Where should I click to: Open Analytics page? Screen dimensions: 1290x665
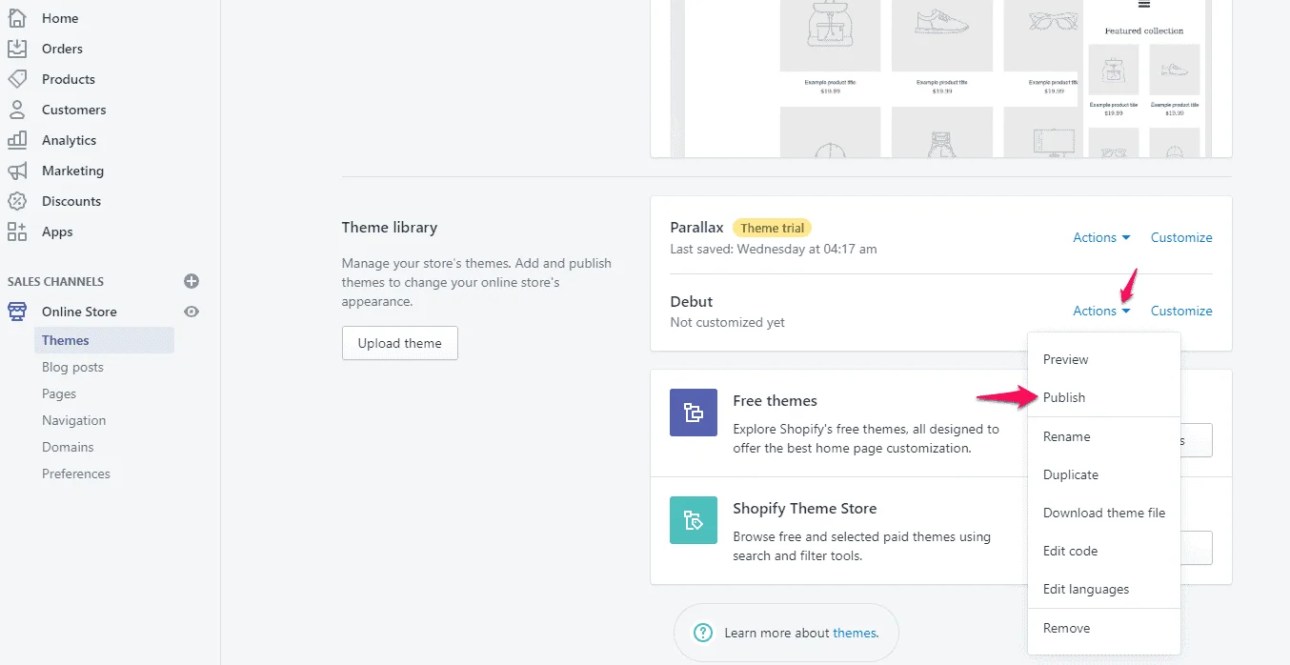[x=69, y=140]
